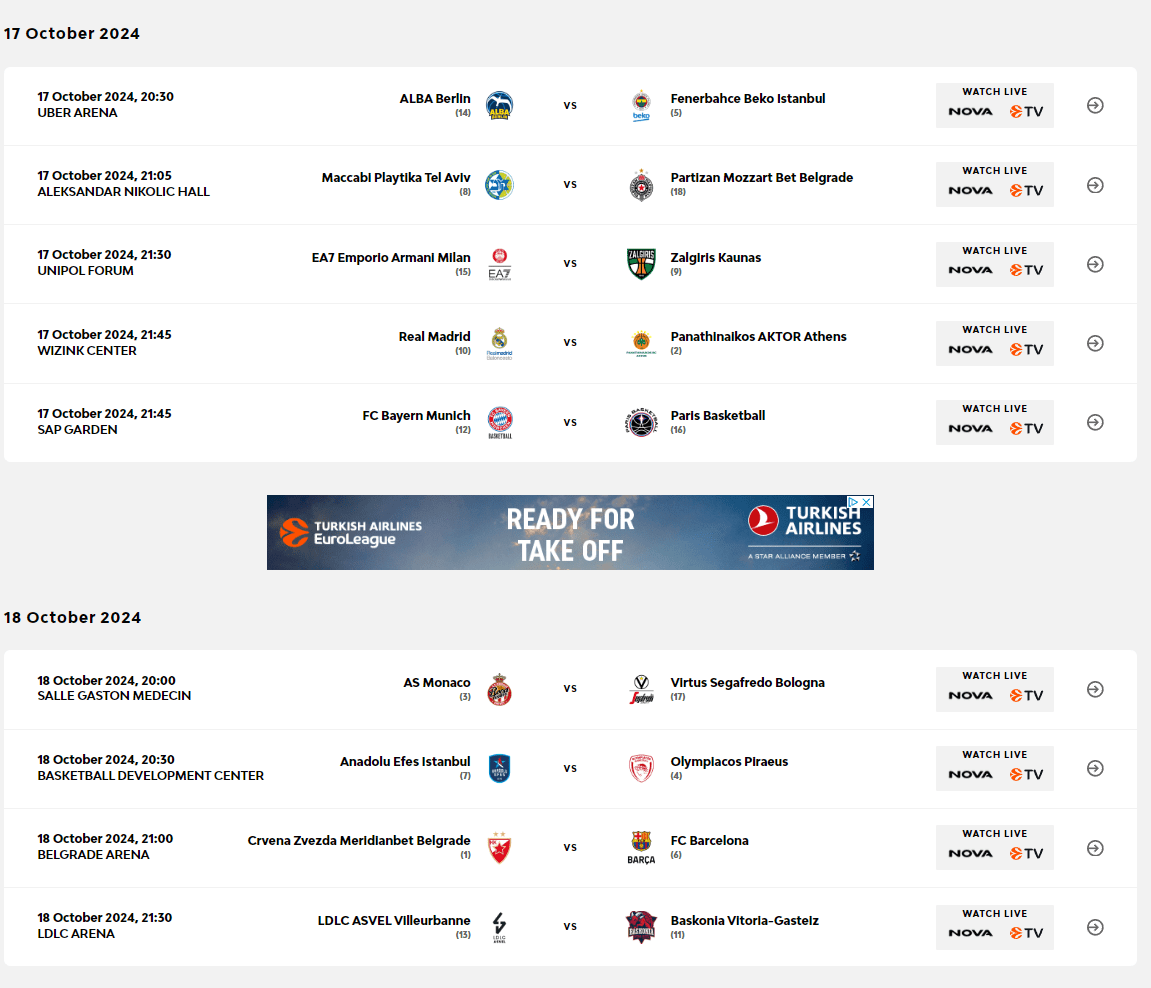The height and width of the screenshot is (988, 1151).
Task: Close the Turkish Airlines ad
Action: (866, 501)
